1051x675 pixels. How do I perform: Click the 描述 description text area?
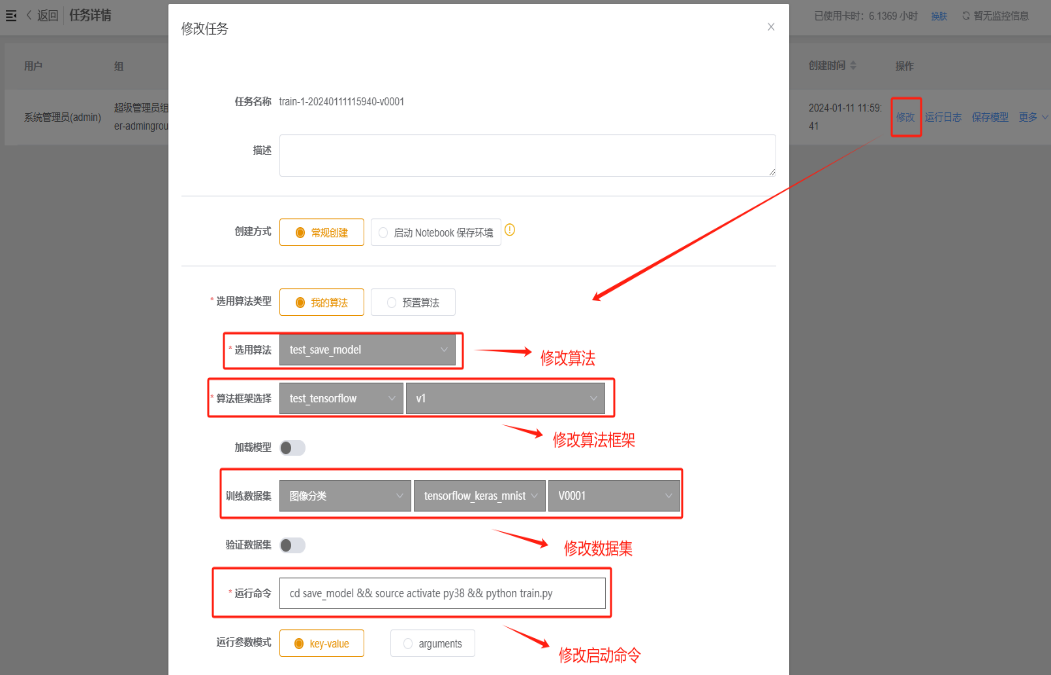527,155
